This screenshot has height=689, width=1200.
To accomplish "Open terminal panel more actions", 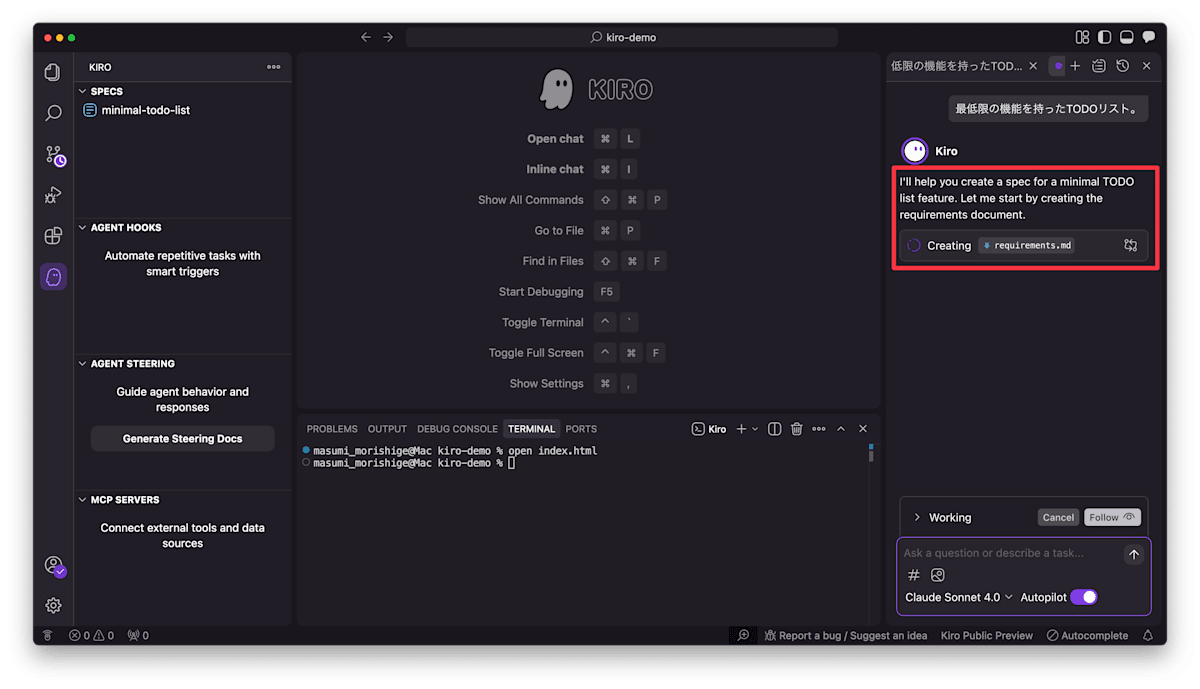I will point(819,429).
